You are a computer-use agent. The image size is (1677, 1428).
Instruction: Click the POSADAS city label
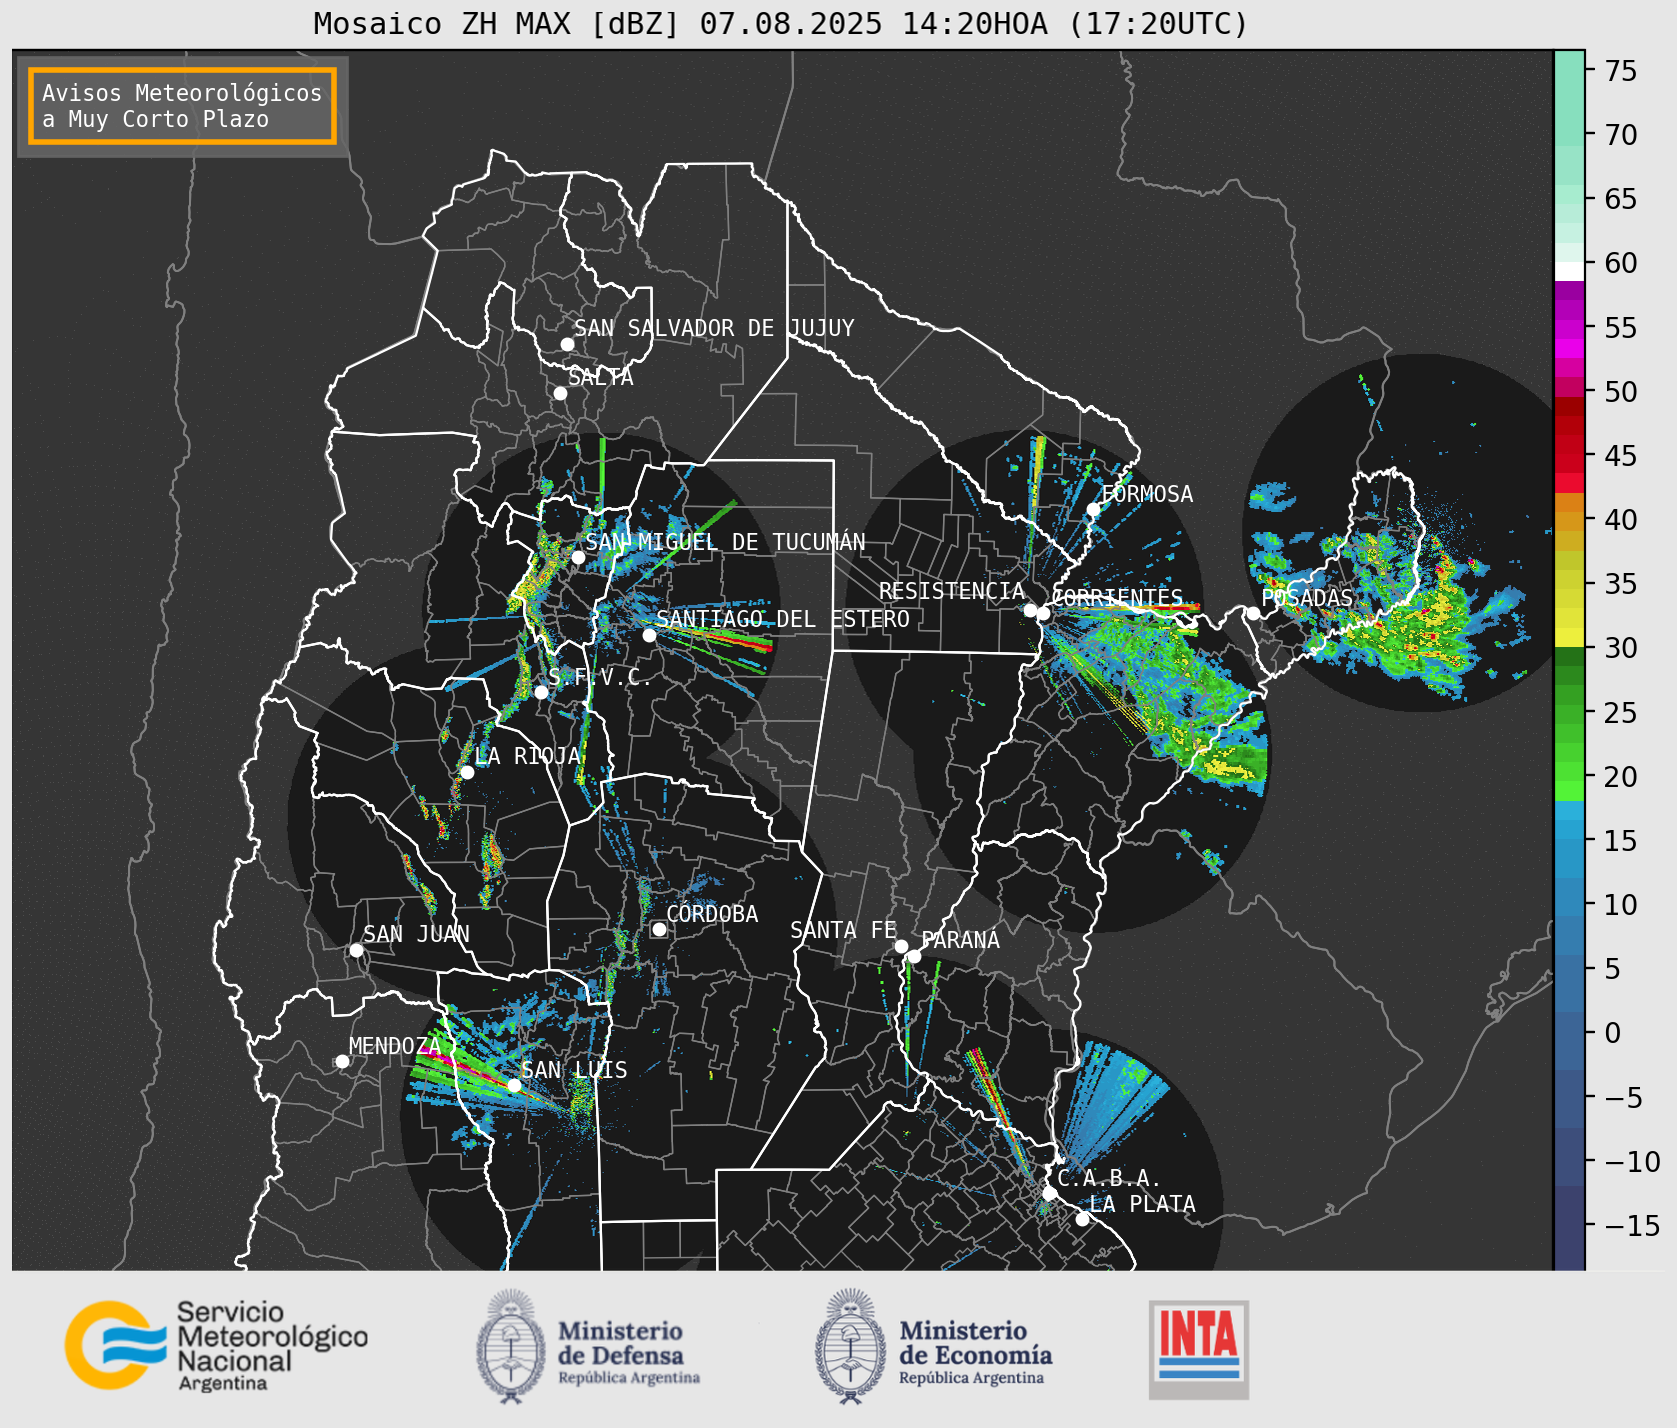click(1307, 598)
